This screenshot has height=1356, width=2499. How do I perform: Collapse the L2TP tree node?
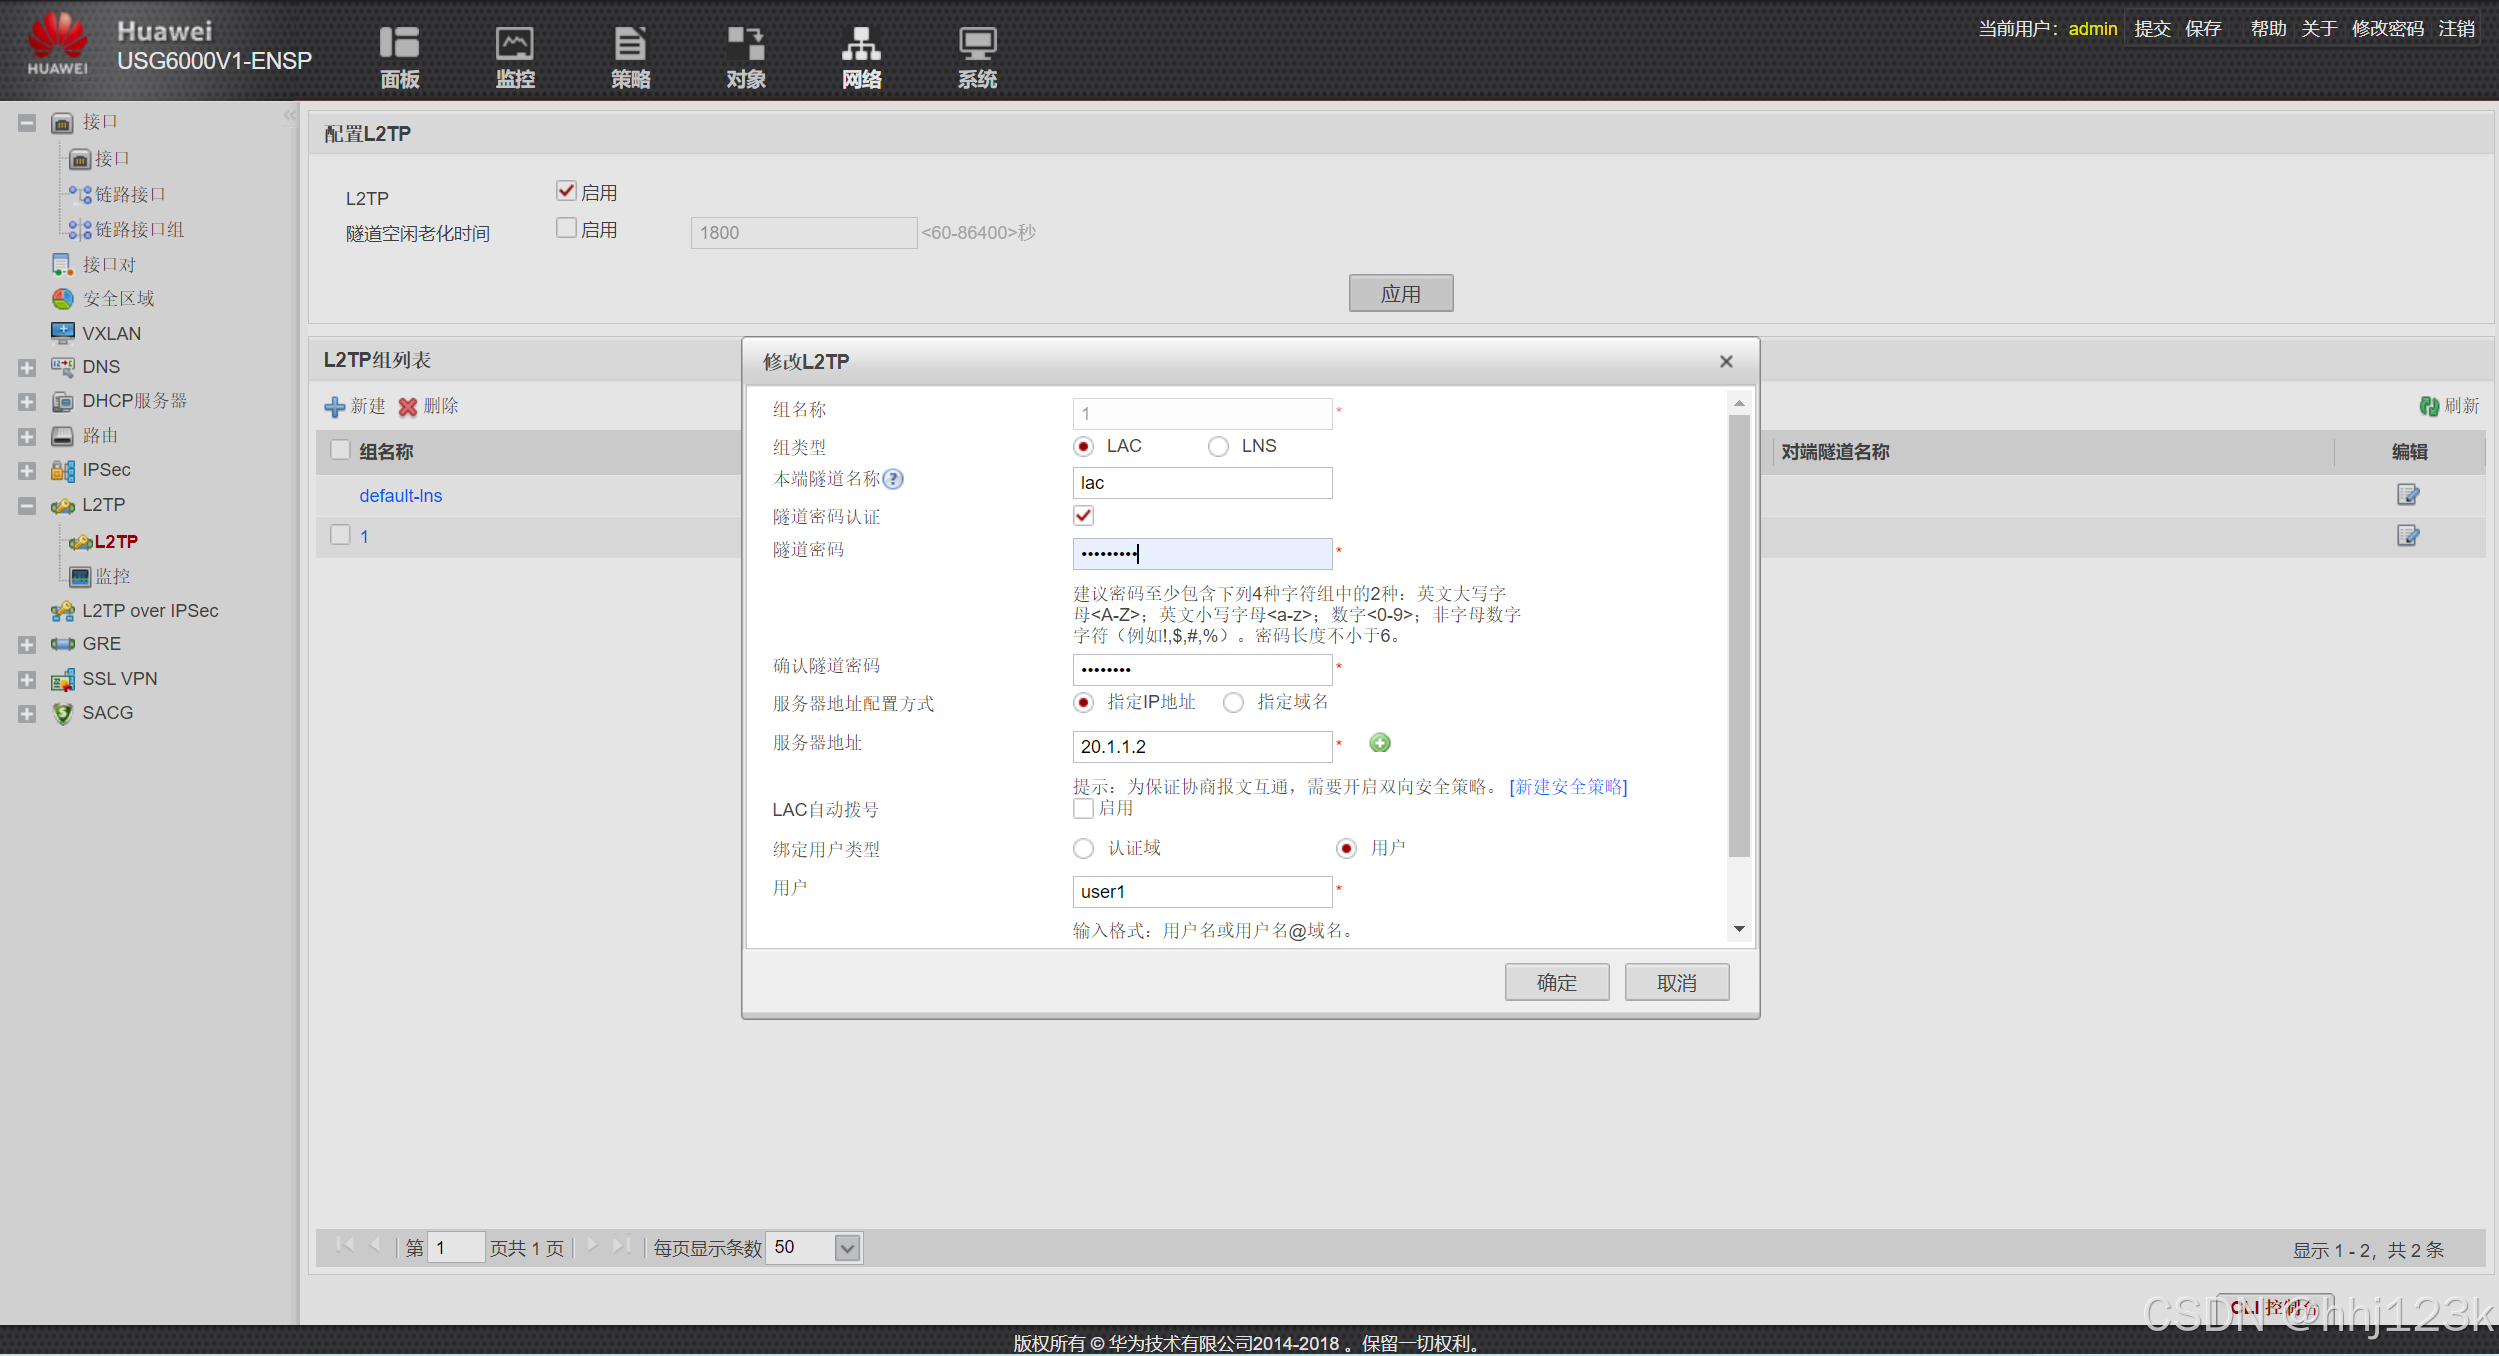point(27,506)
